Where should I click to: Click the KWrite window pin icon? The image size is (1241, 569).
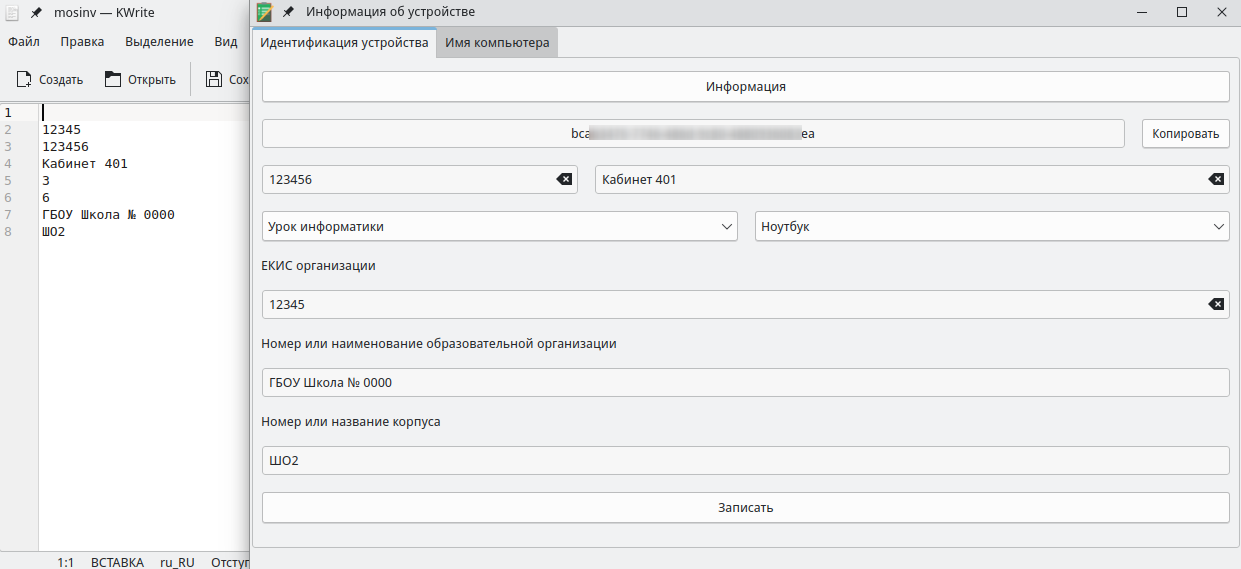[x=36, y=13]
